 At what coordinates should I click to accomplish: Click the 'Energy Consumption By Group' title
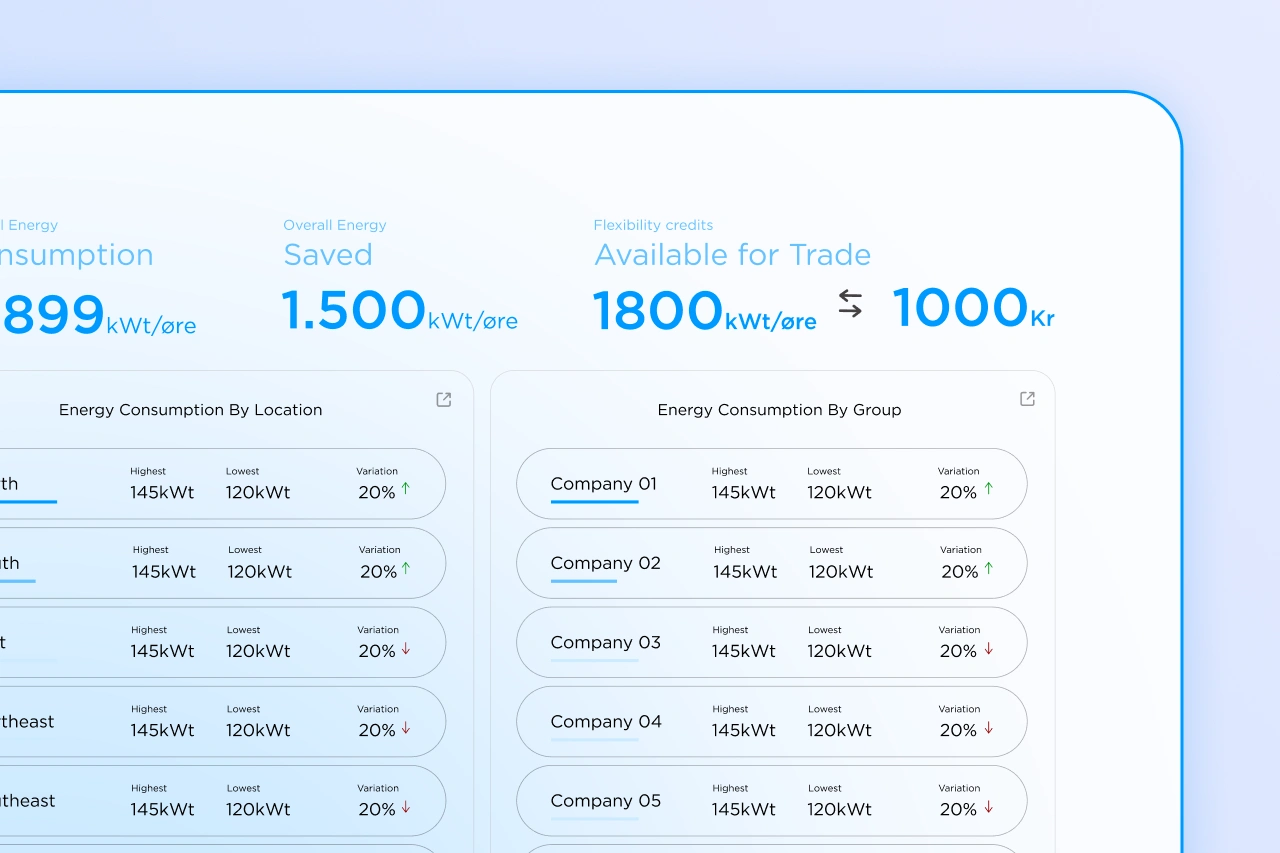coord(780,410)
